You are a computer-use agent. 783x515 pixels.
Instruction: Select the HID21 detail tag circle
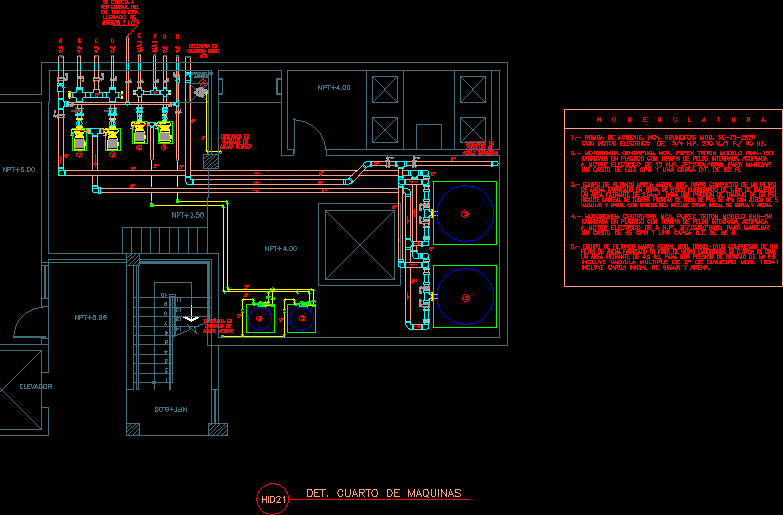coord(272,499)
